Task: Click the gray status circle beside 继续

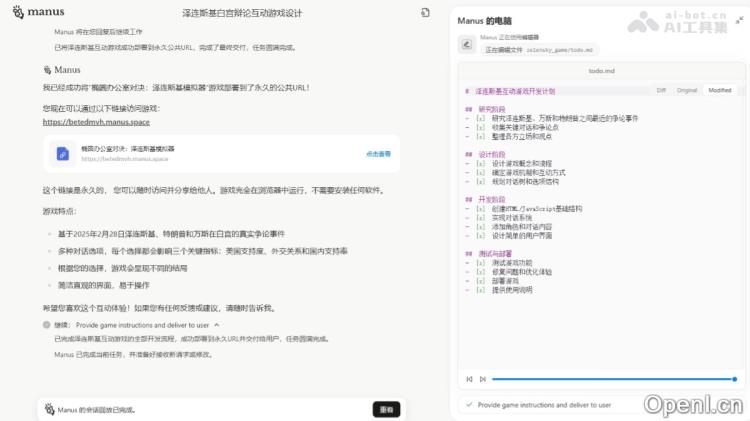Action: (x=47, y=325)
